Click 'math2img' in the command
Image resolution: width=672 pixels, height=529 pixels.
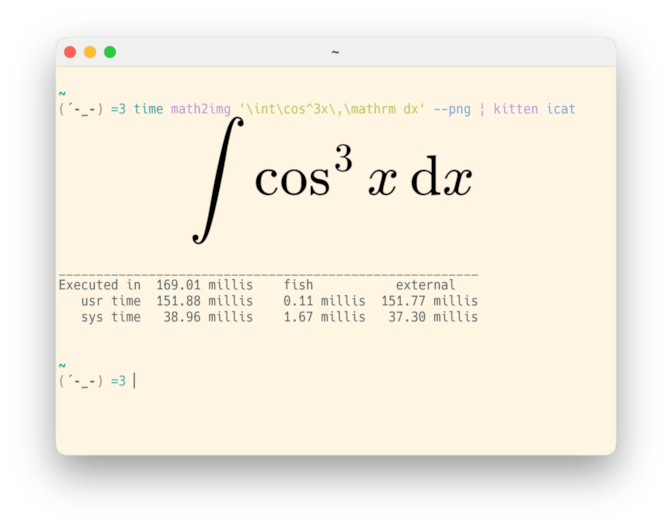tap(201, 109)
